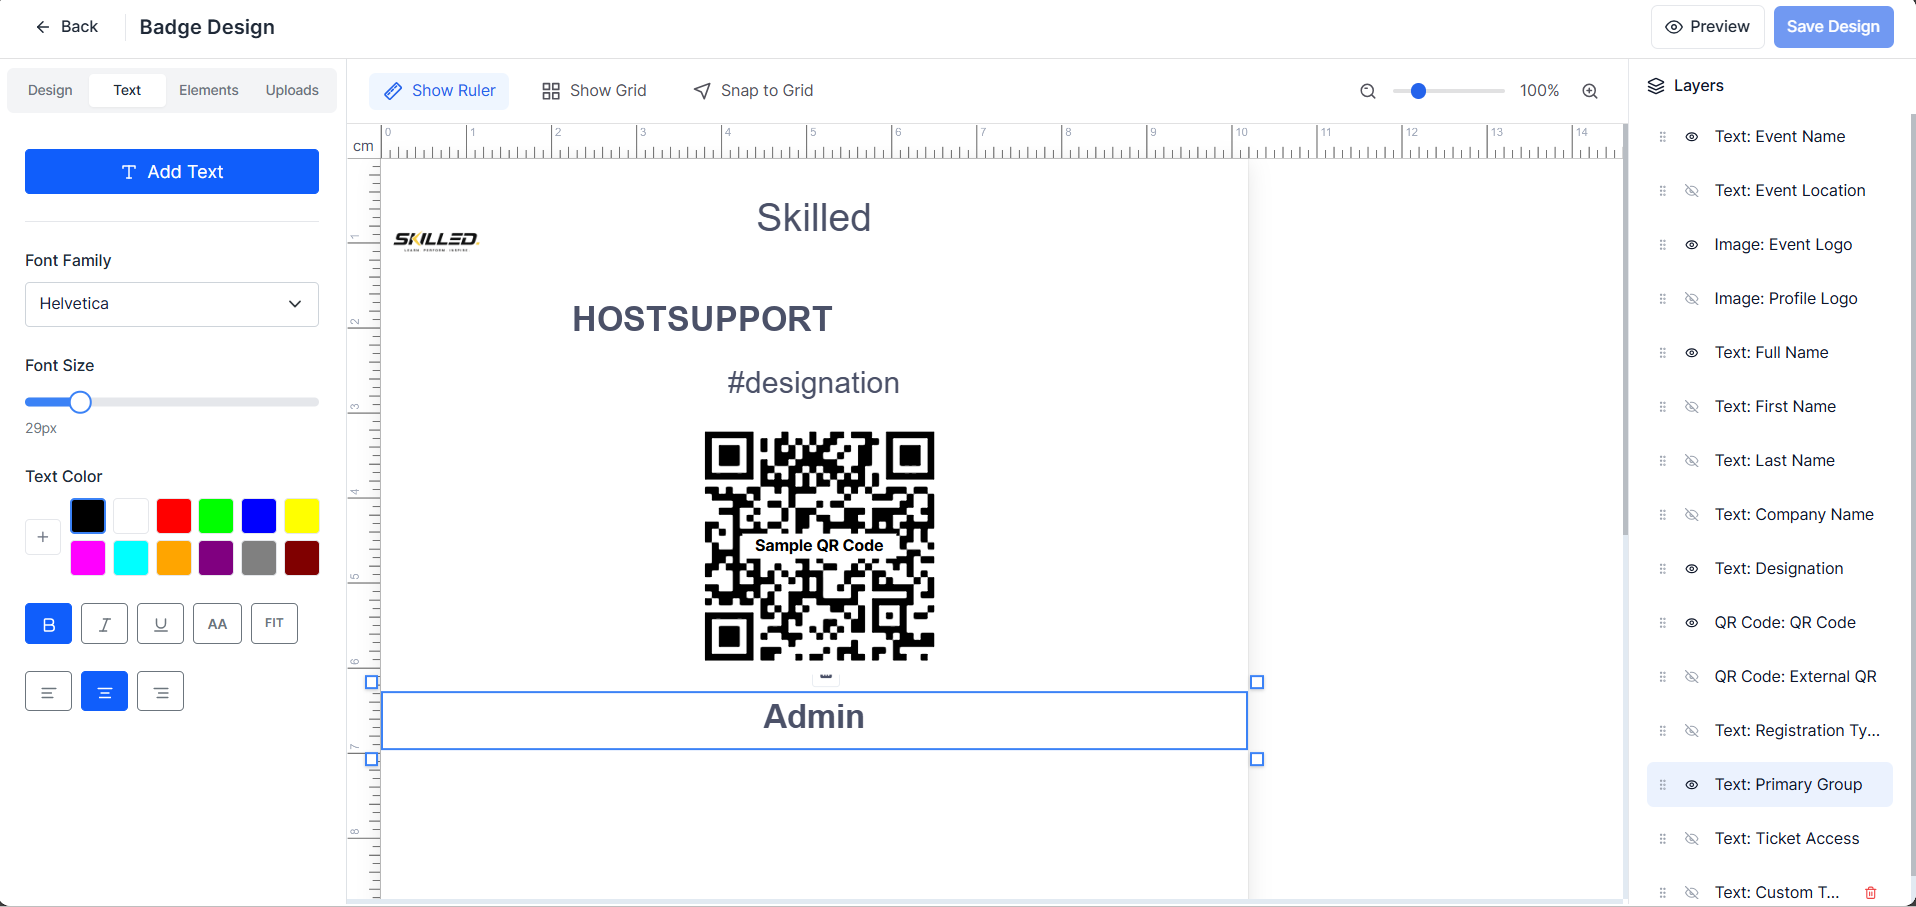Toggle italic formatting
The height and width of the screenshot is (907, 1916).
[104, 624]
